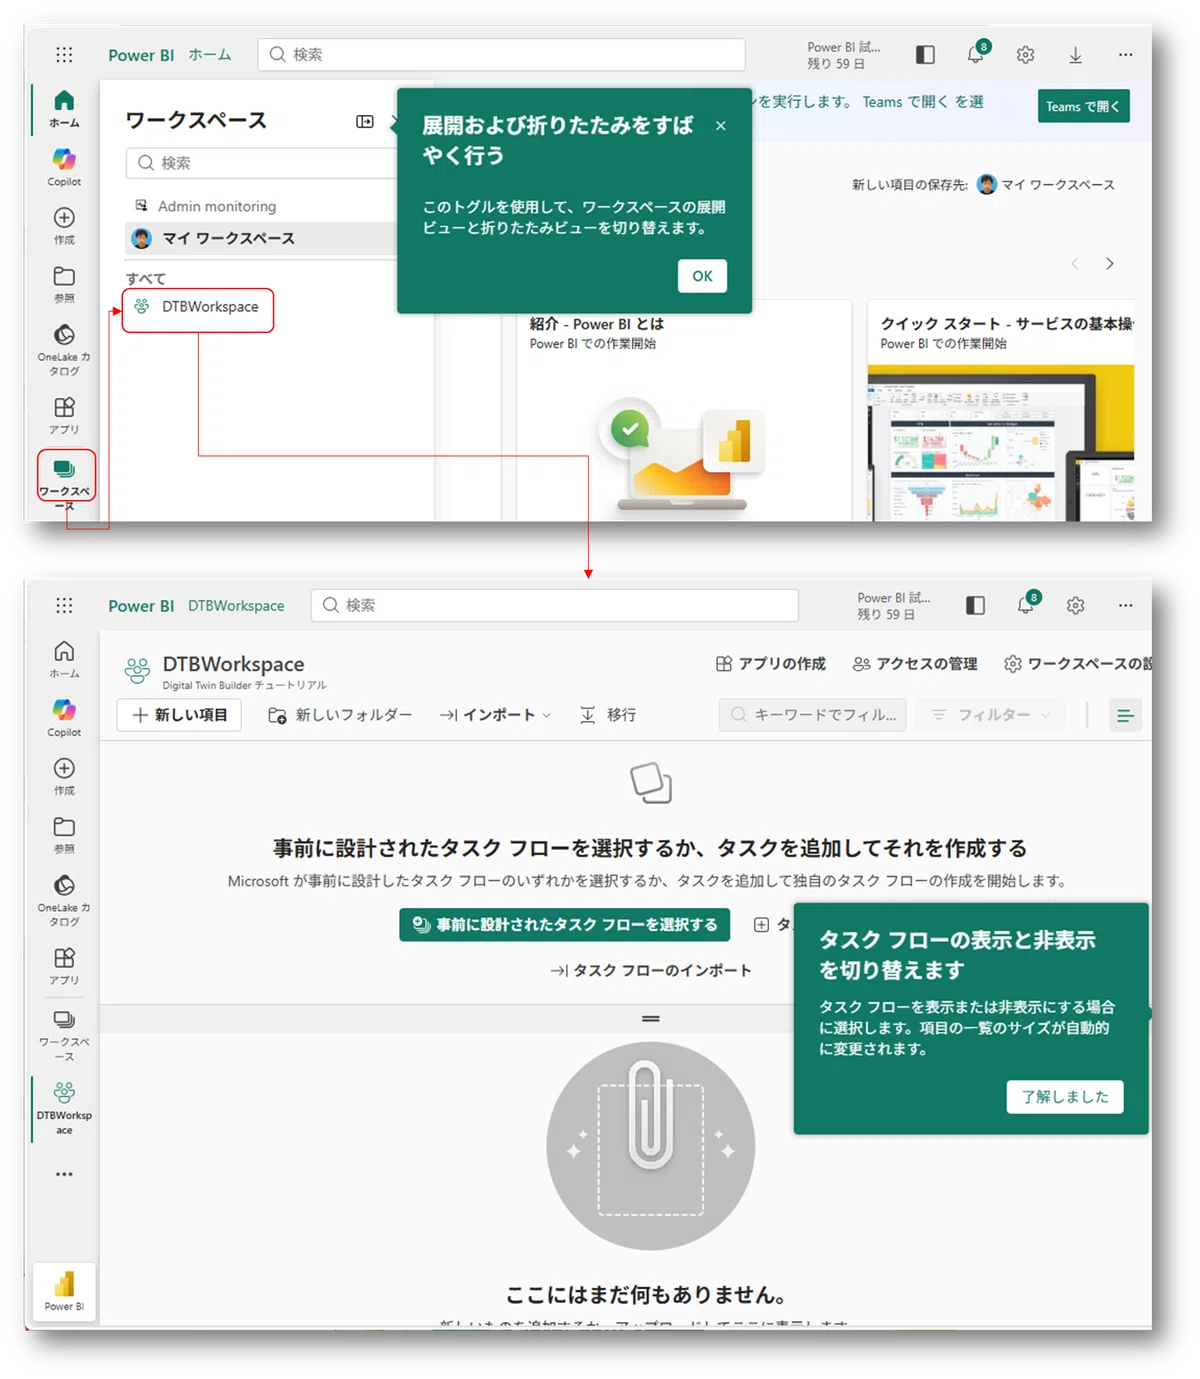Screen dimensions: 1200x1379
Task: Click ワークスペース in bottom sidebar
Action: (x=64, y=1034)
